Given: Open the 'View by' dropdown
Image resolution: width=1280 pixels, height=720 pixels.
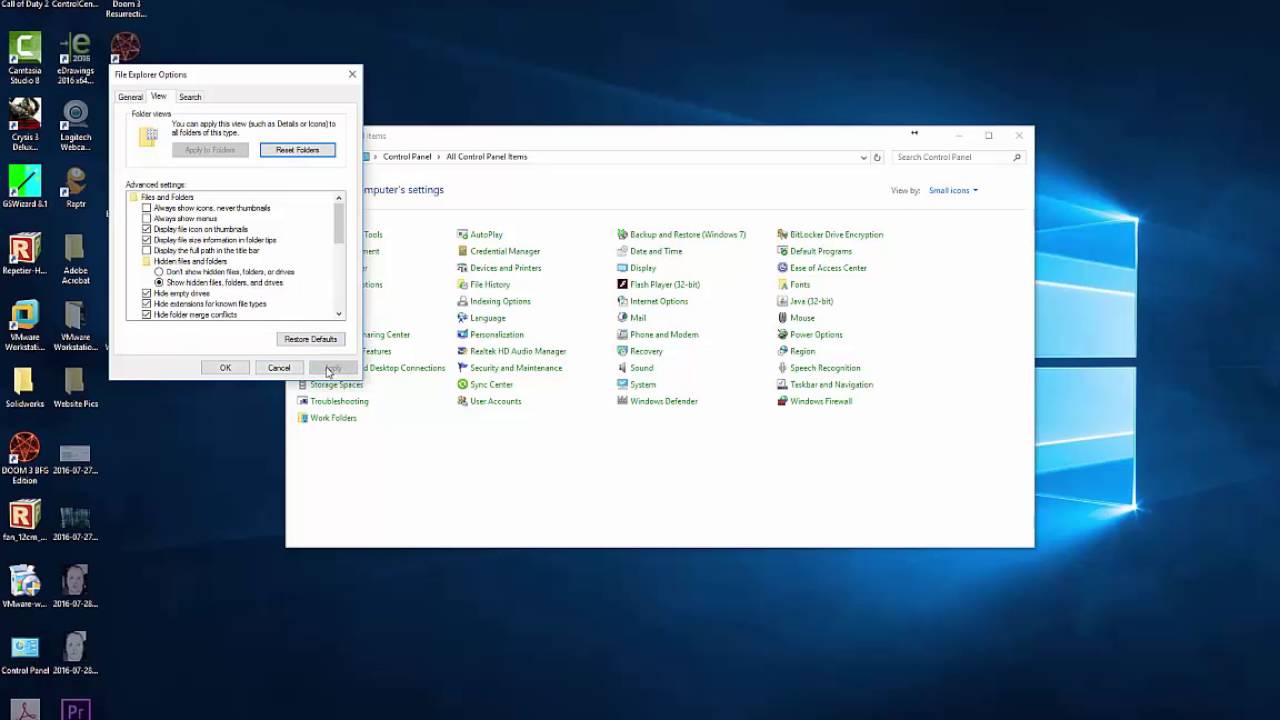Looking at the screenshot, I should pos(952,190).
